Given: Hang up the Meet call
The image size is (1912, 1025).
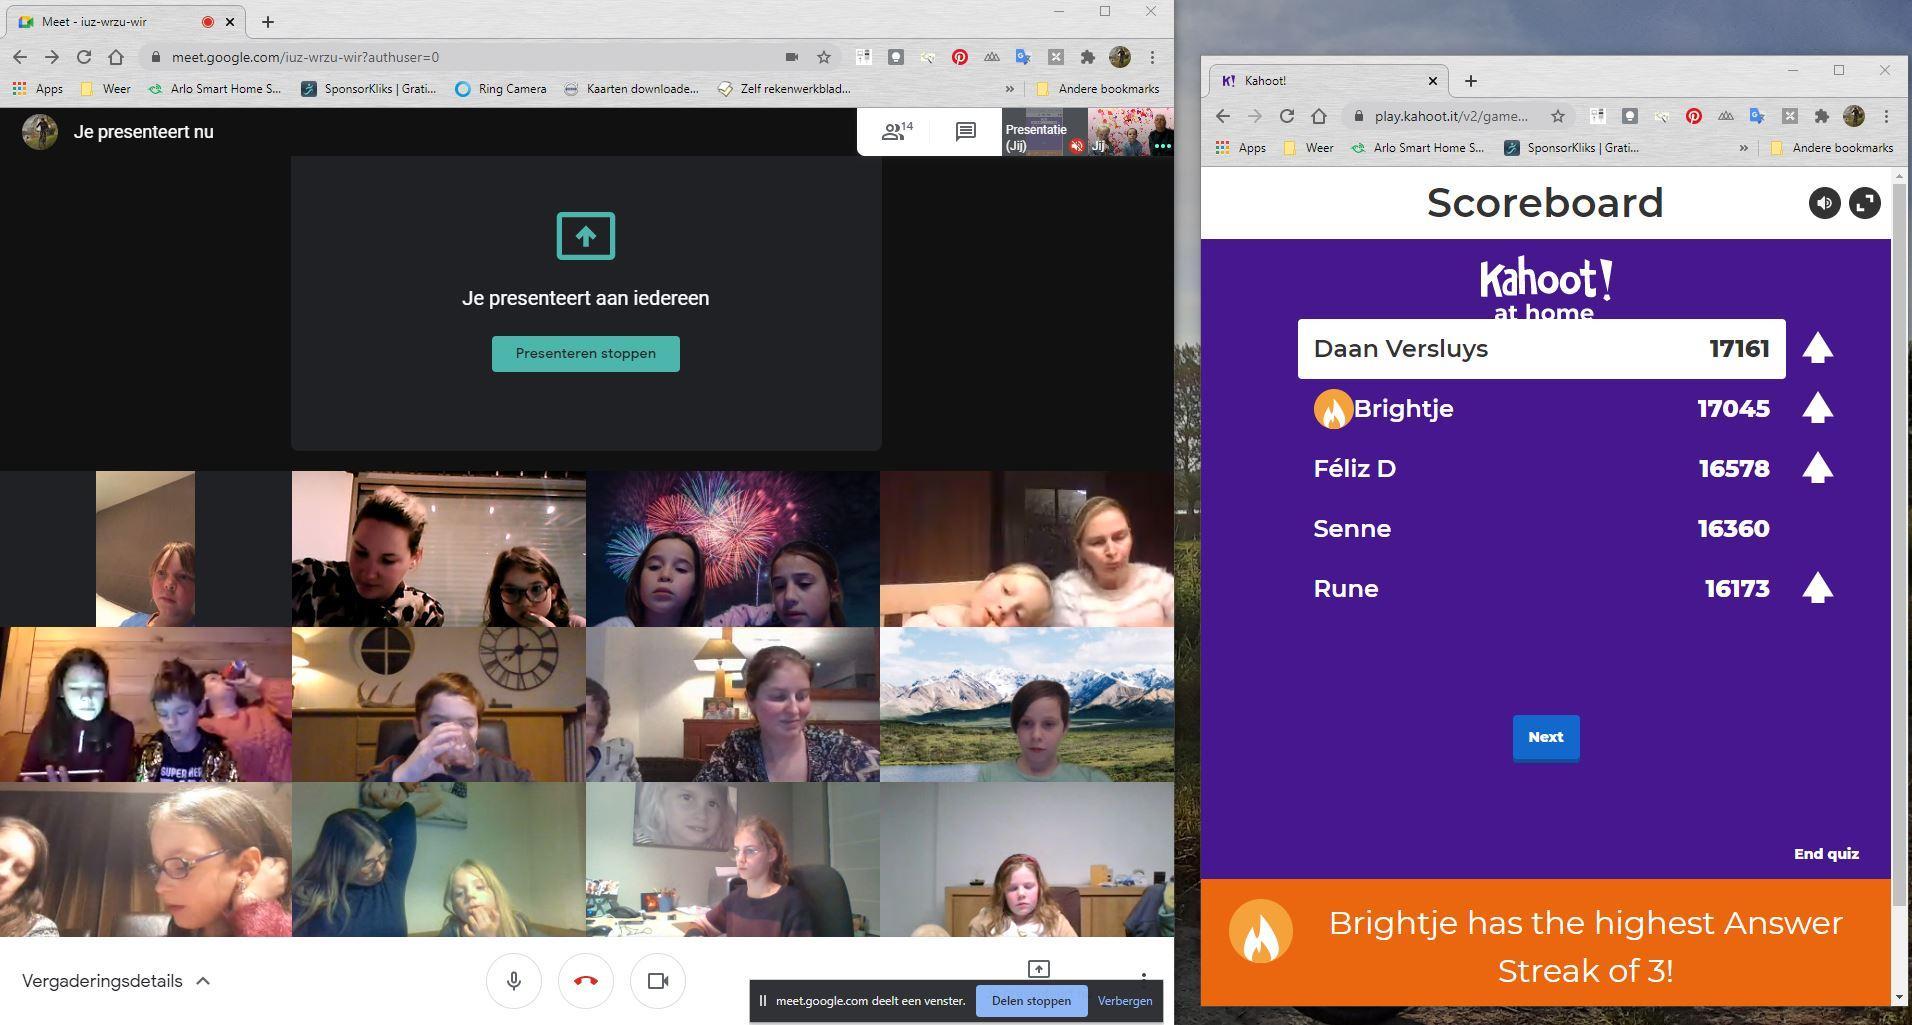Looking at the screenshot, I should pos(586,981).
